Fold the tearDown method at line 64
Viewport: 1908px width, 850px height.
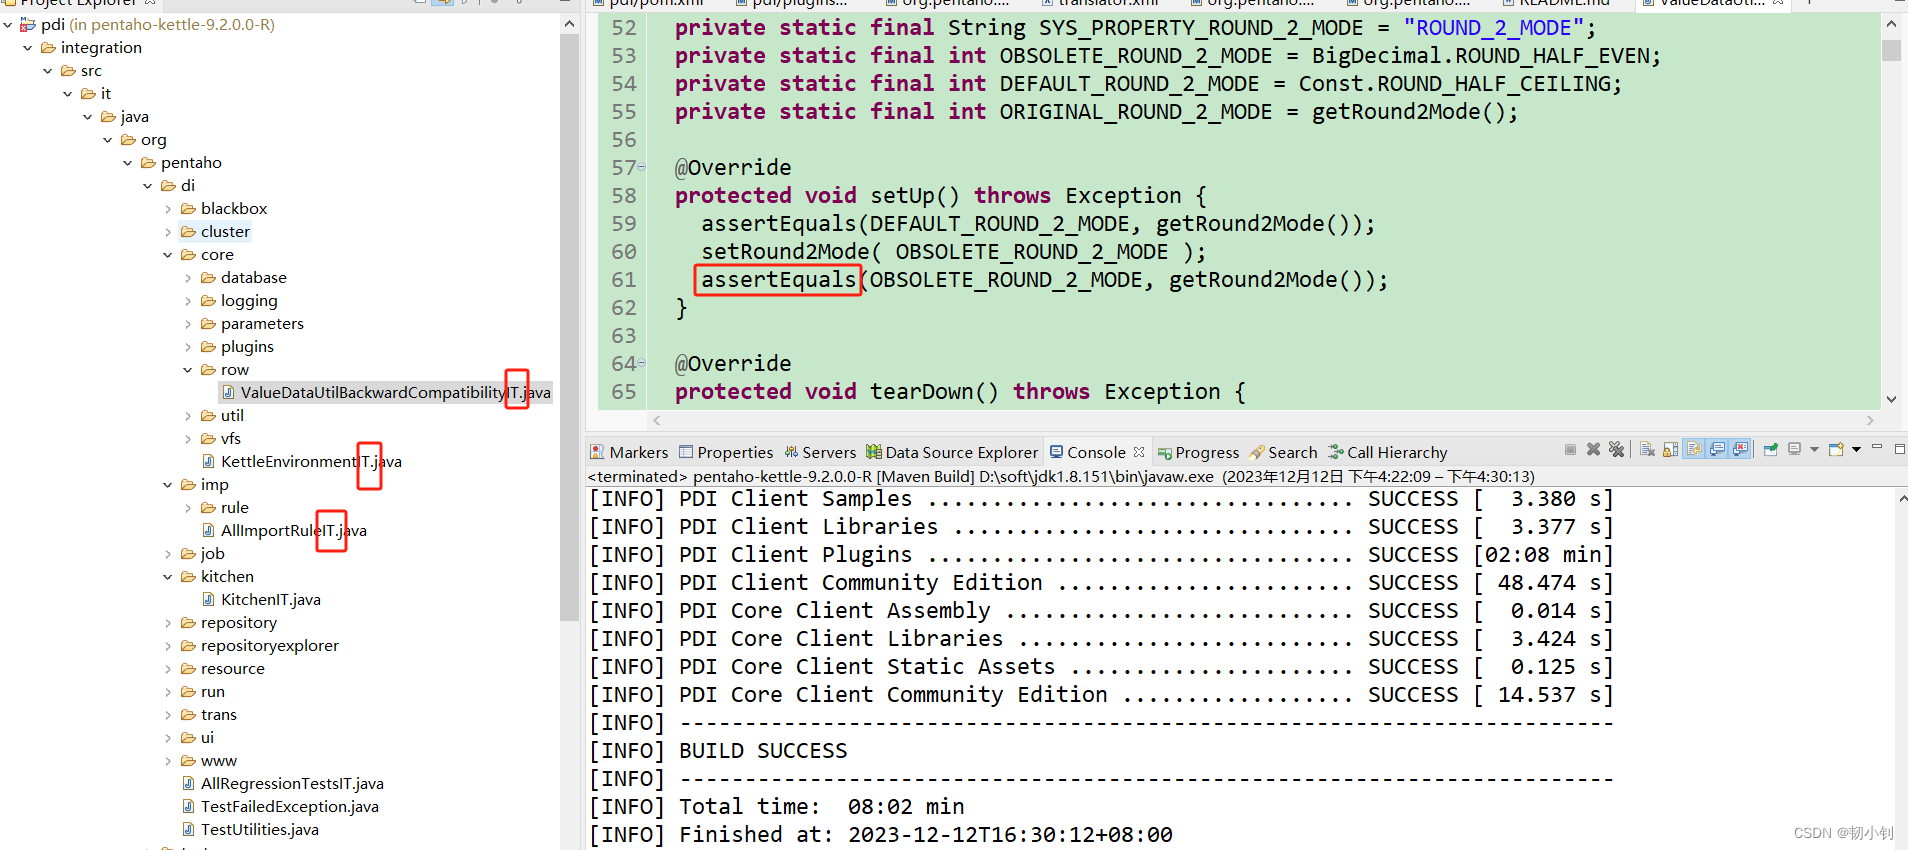point(642,363)
